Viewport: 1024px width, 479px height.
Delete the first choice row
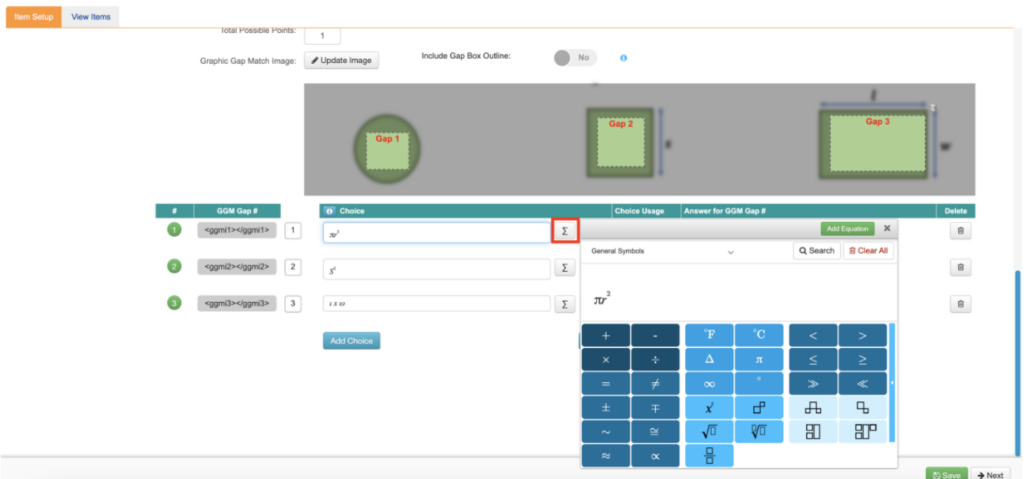pos(960,231)
